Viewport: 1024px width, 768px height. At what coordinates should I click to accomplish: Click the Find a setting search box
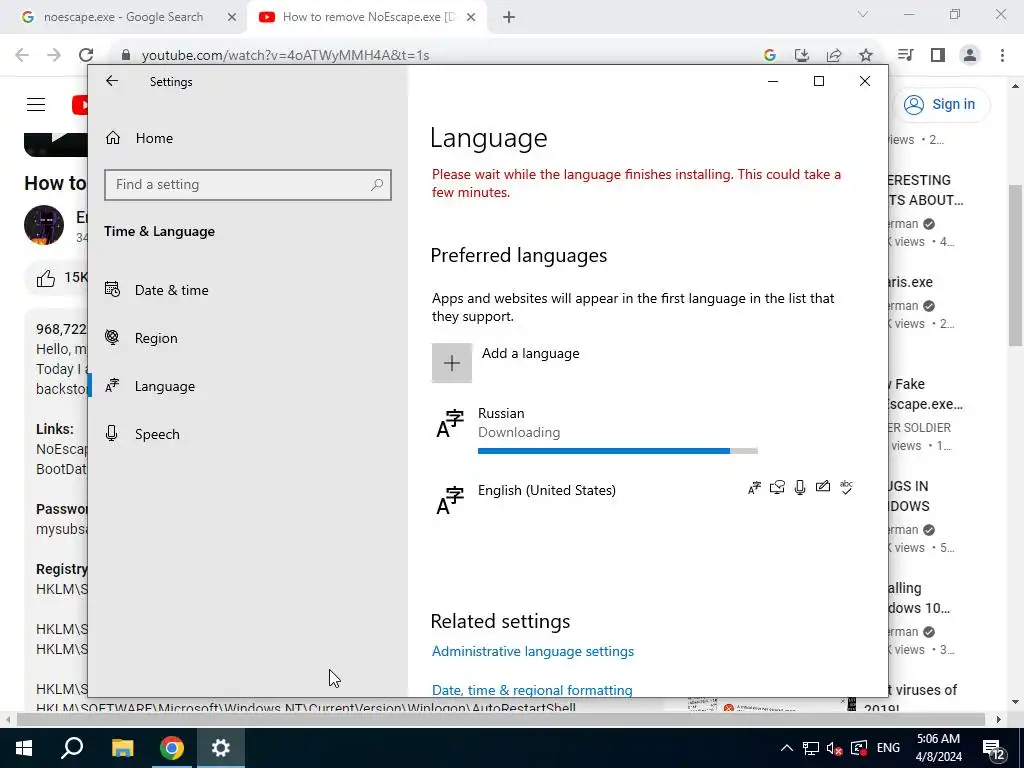(248, 185)
